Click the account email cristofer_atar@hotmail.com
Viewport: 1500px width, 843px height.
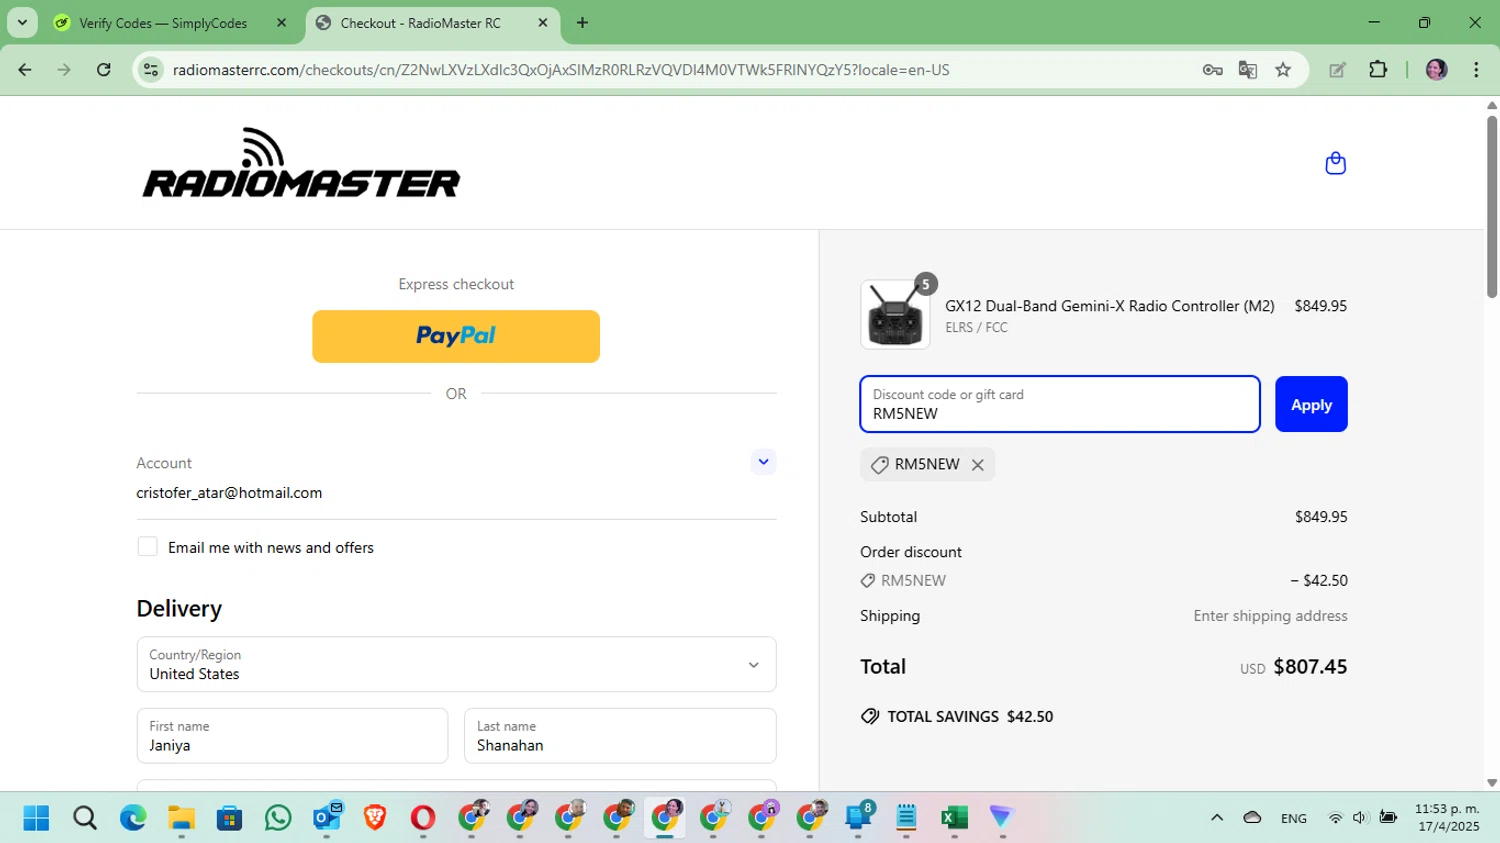point(229,493)
